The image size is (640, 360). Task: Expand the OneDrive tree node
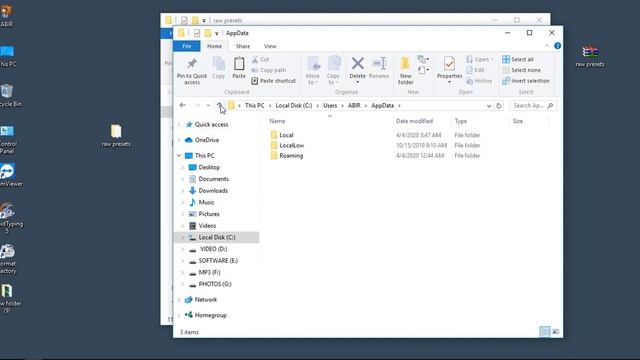pos(179,140)
